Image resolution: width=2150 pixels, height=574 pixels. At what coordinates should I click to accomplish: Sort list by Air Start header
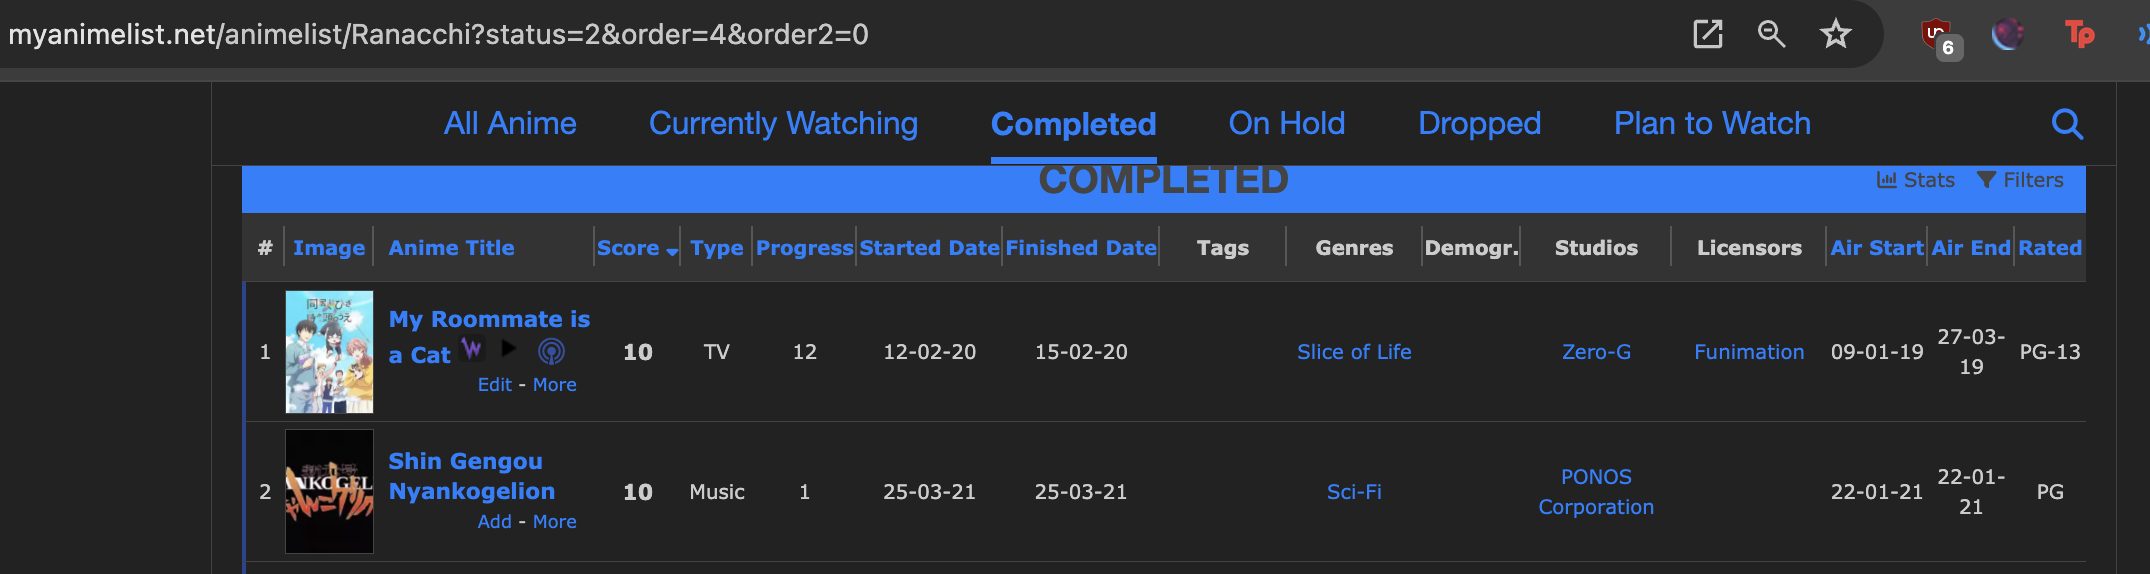click(1876, 248)
